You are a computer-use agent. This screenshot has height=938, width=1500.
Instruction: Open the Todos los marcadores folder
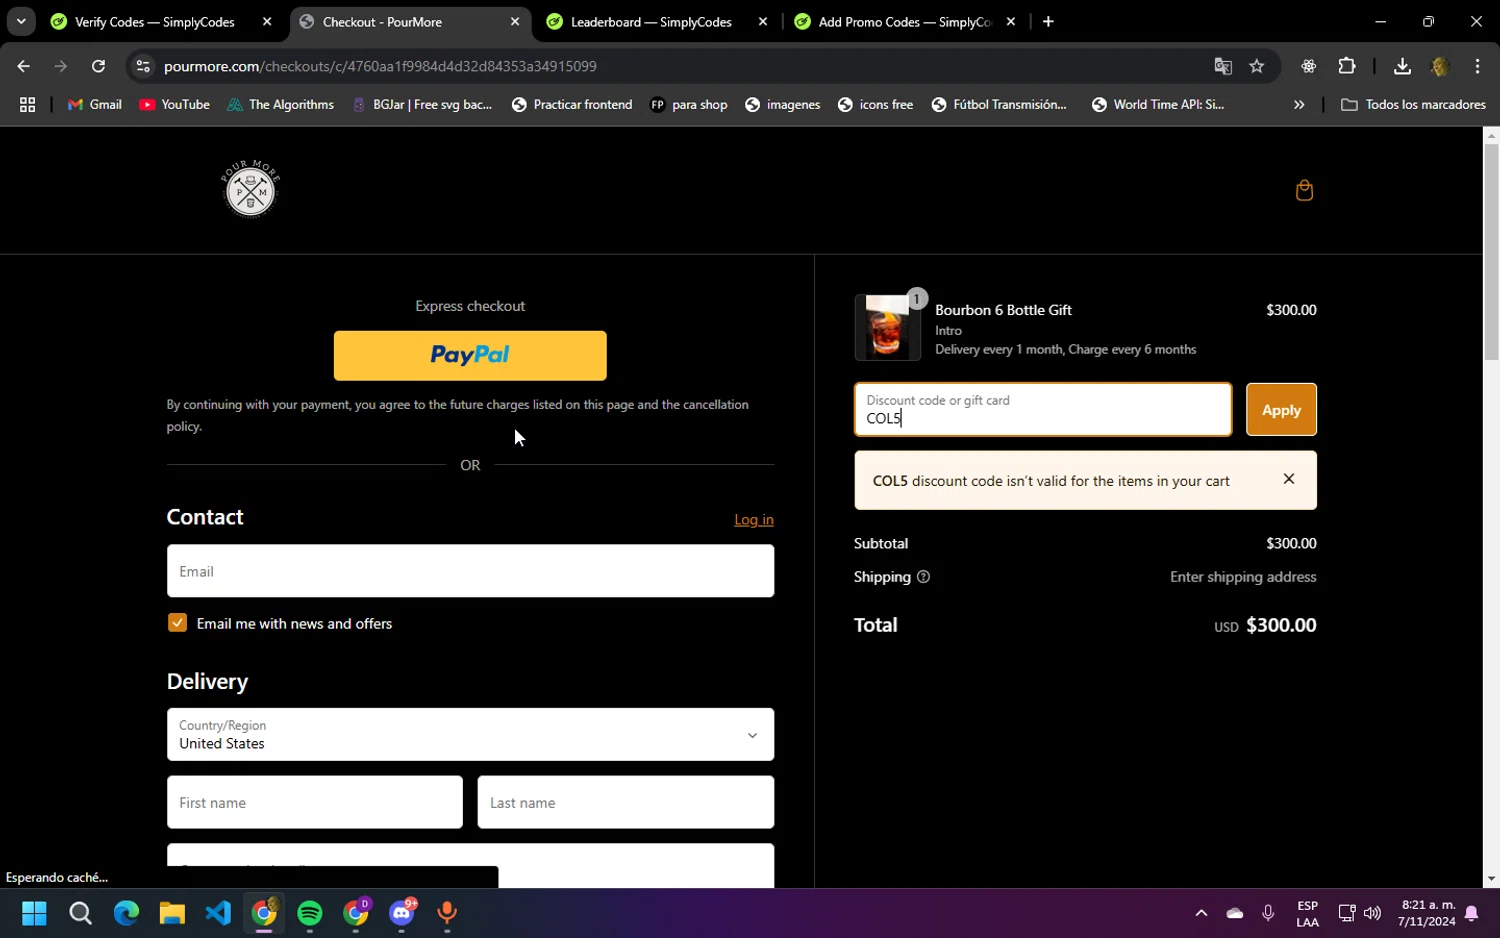[1413, 104]
